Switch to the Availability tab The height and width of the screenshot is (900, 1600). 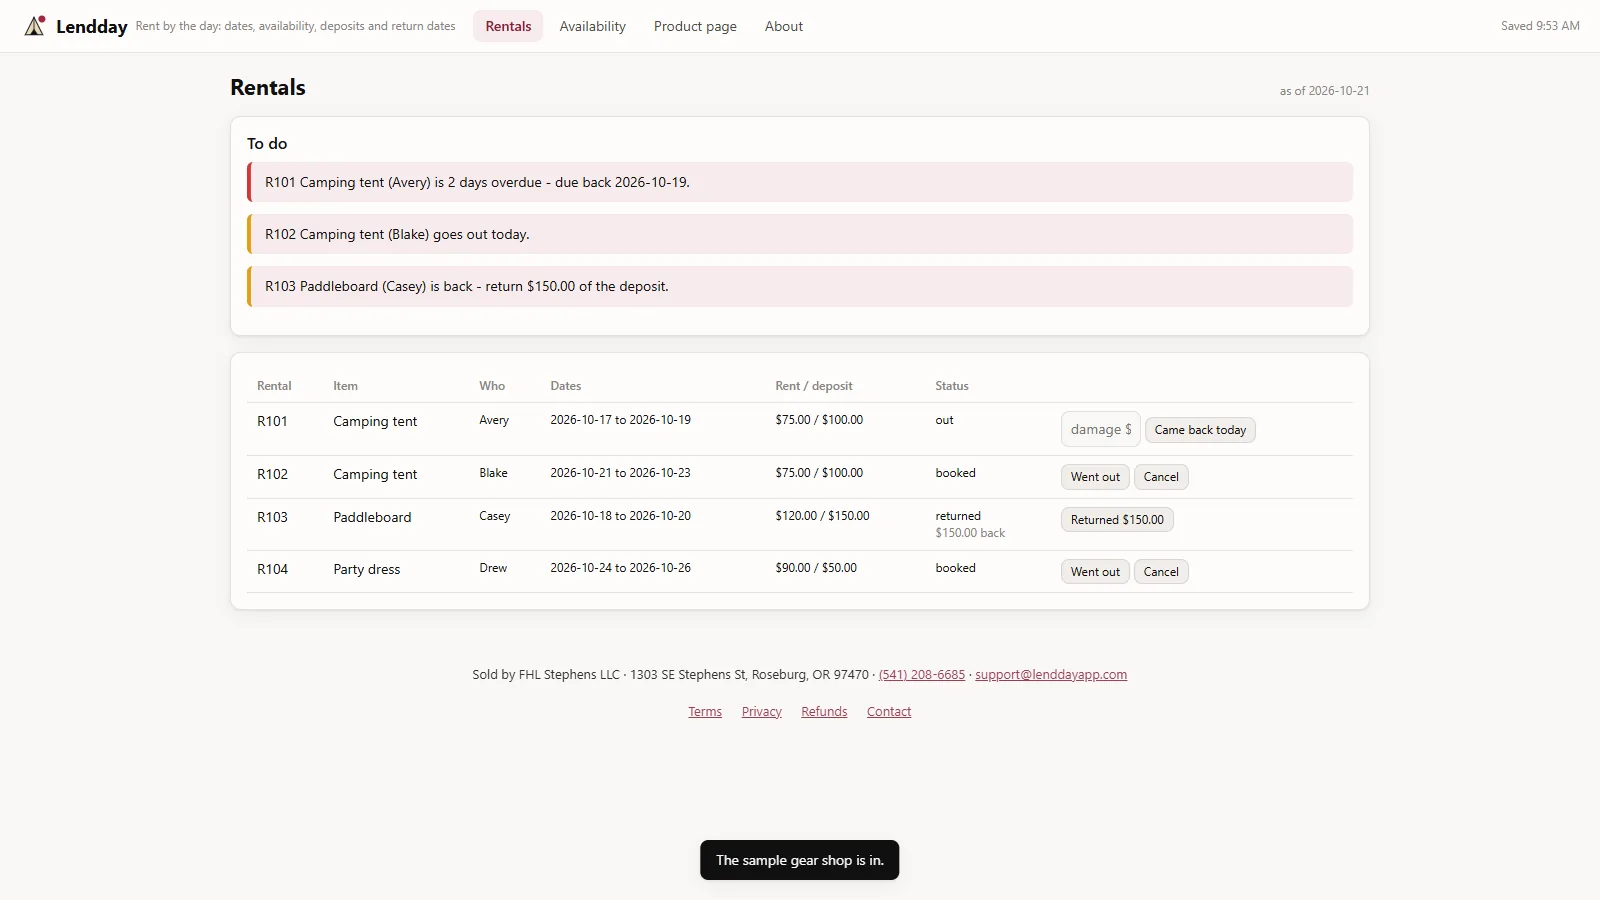tap(593, 26)
